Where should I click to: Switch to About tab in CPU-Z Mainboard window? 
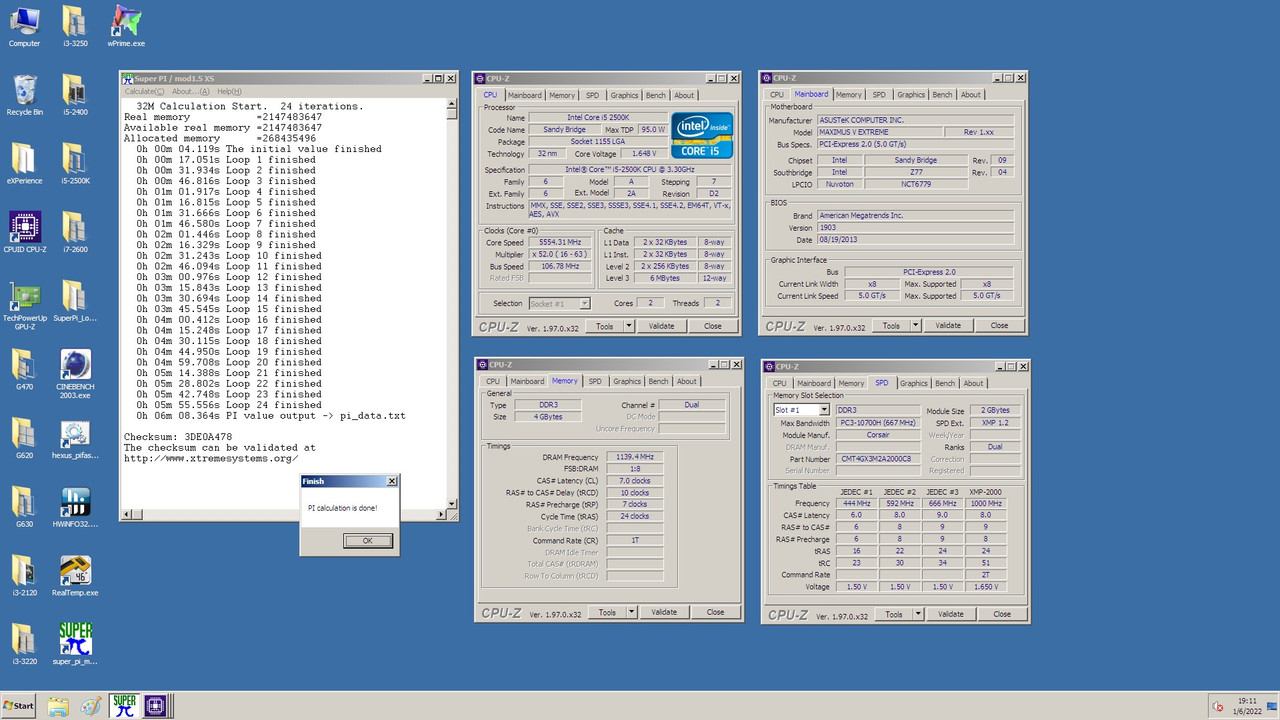971,95
